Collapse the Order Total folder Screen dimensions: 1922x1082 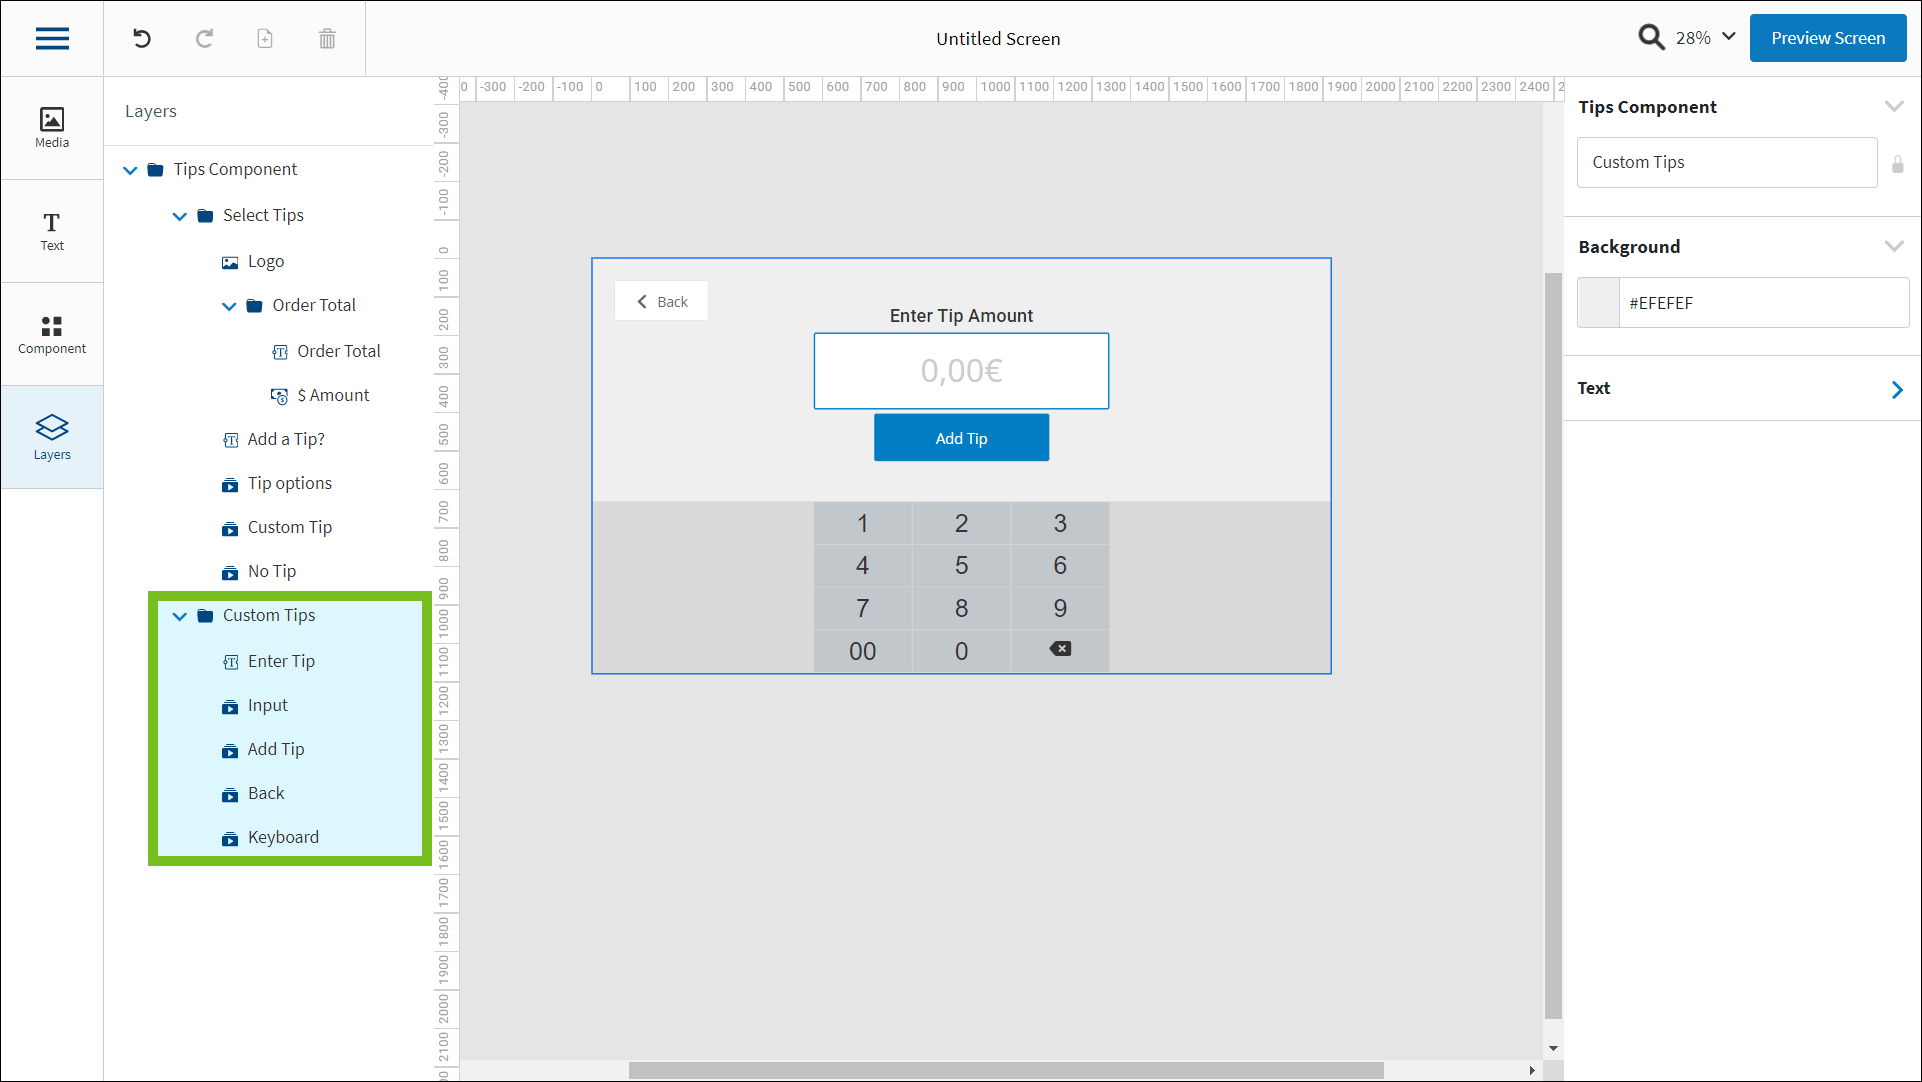pos(229,306)
